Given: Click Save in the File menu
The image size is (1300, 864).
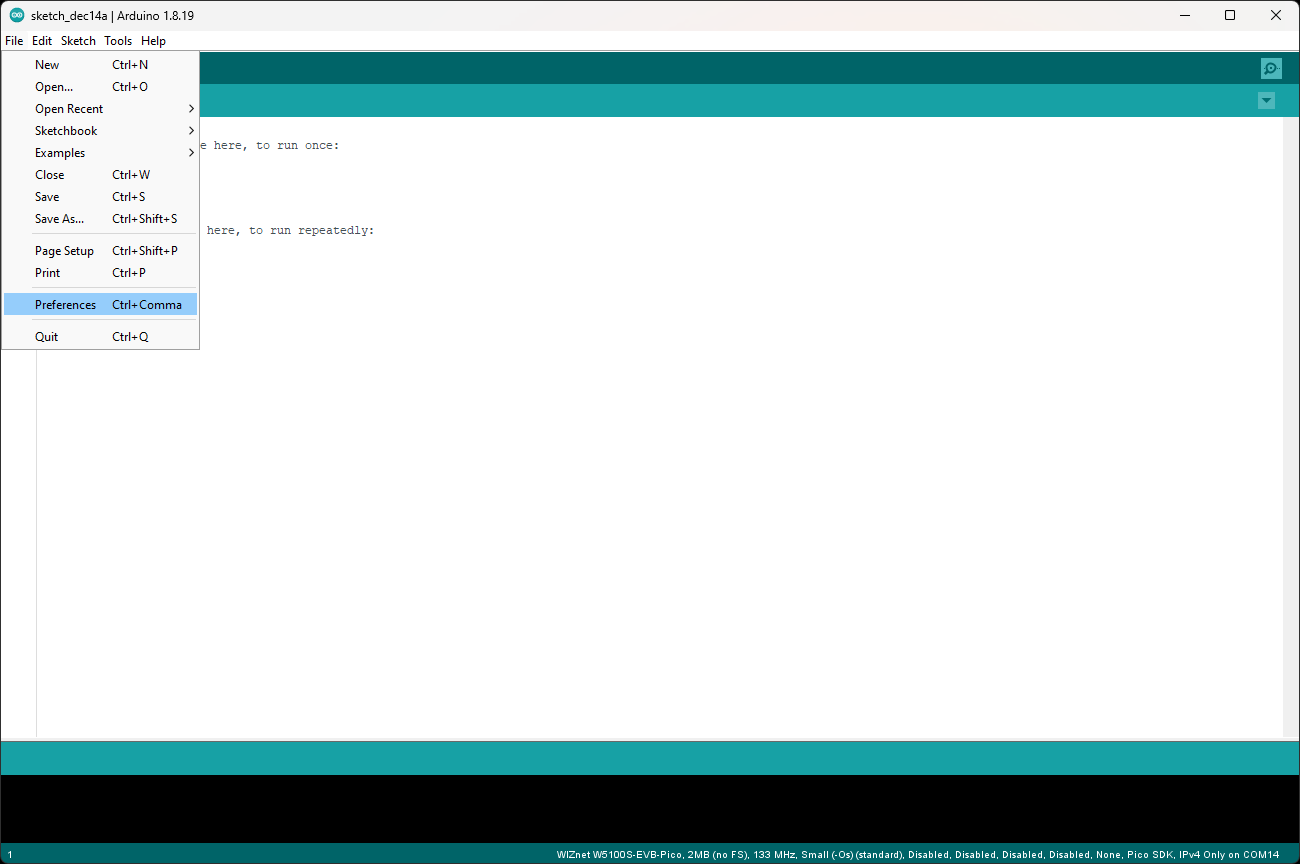Looking at the screenshot, I should pyautogui.click(x=100, y=197).
